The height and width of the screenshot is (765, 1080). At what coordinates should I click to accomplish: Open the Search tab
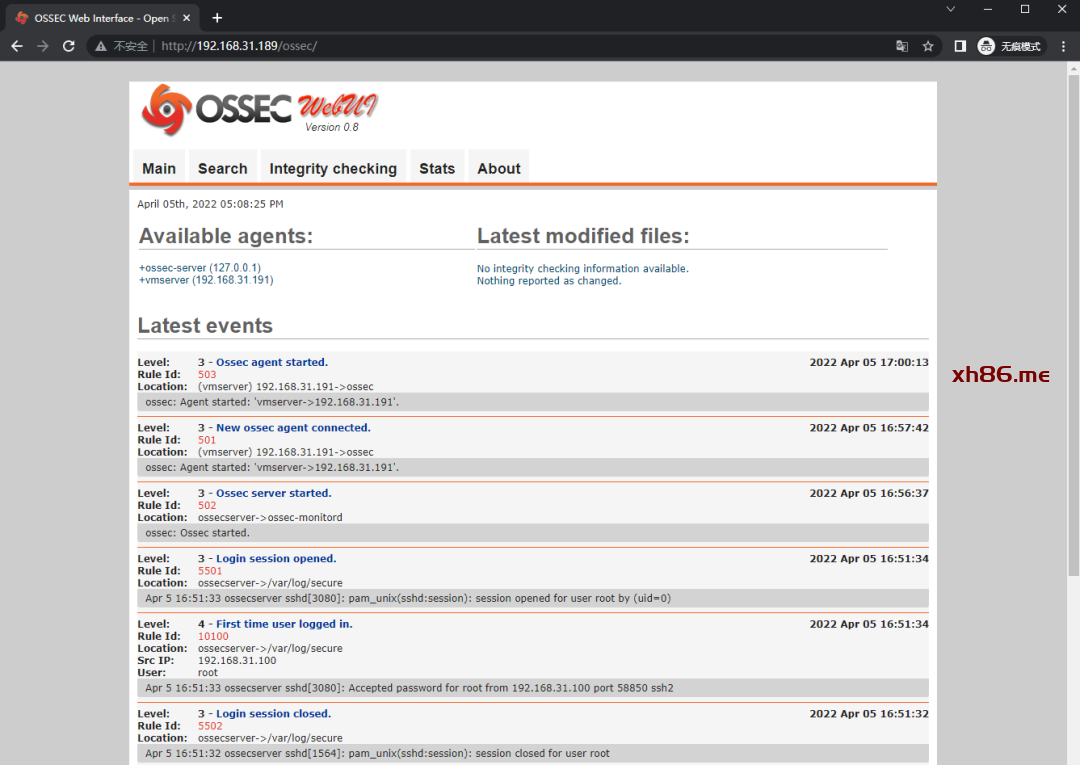pyautogui.click(x=222, y=168)
